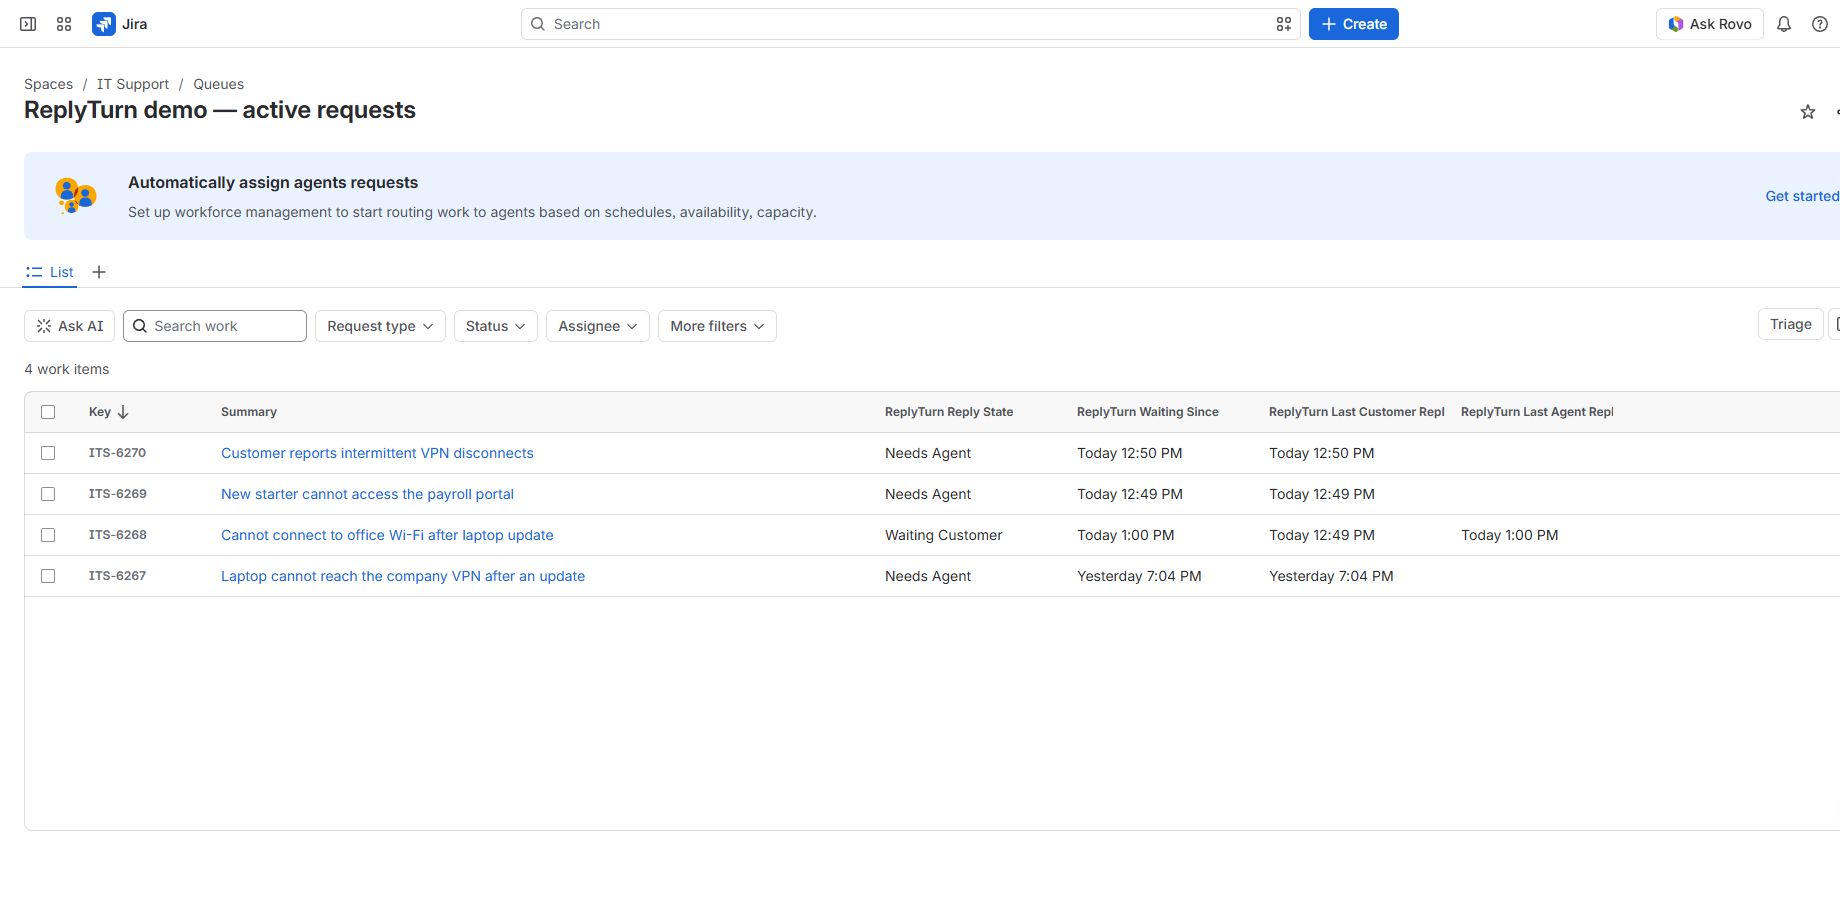Open Customer reports intermittent VPN disconnects
This screenshot has width=1840, height=900.
[377, 453]
